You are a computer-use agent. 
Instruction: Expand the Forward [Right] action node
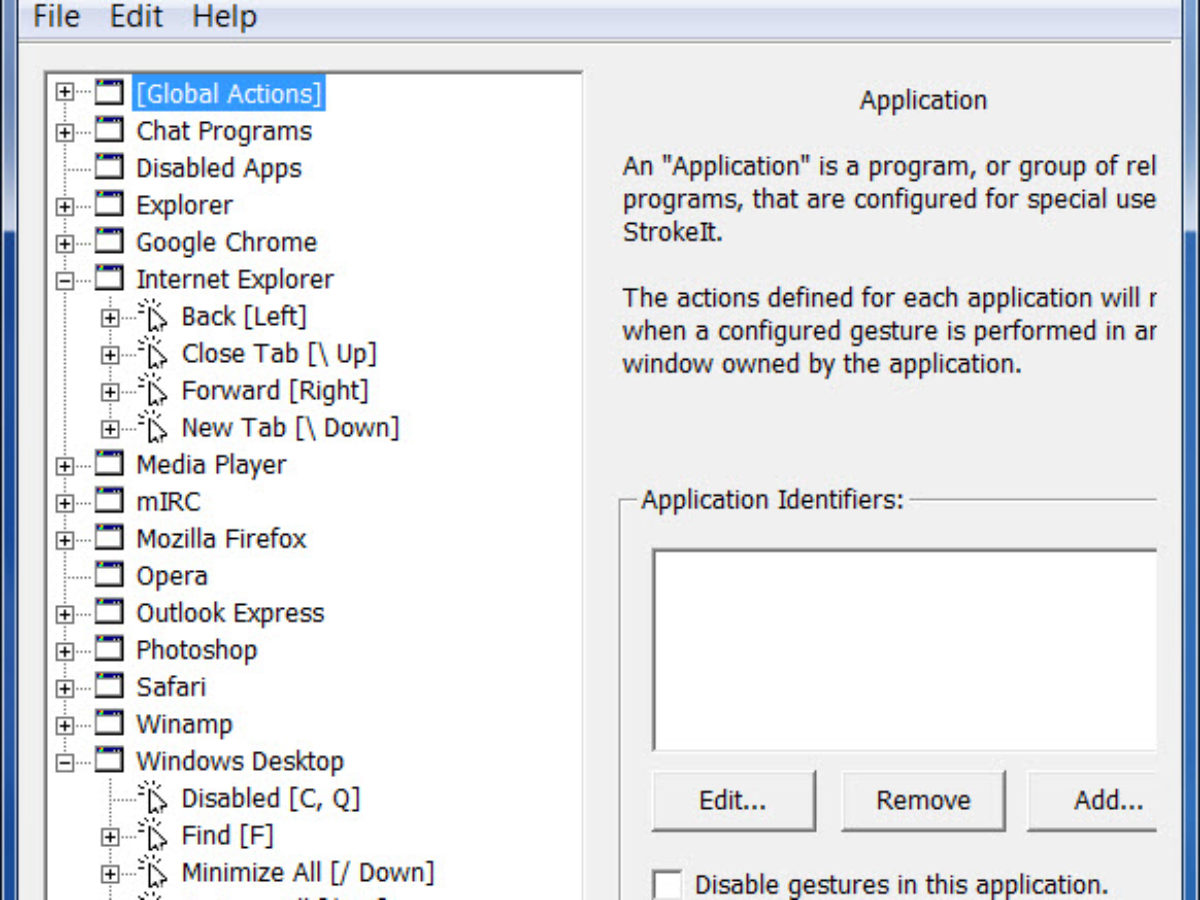[x=110, y=391]
